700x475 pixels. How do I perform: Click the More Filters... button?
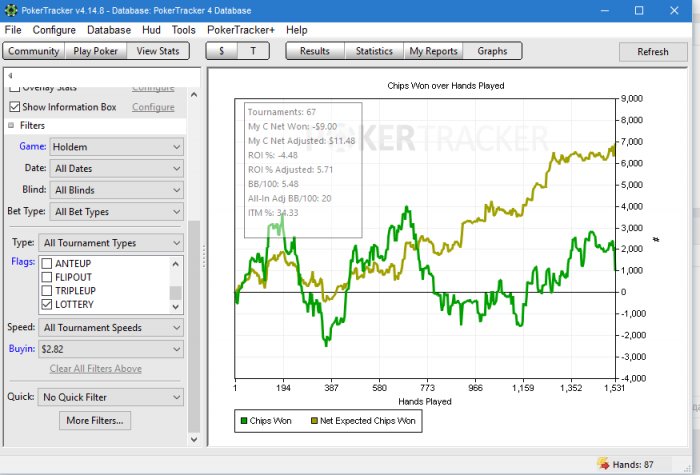click(x=95, y=421)
